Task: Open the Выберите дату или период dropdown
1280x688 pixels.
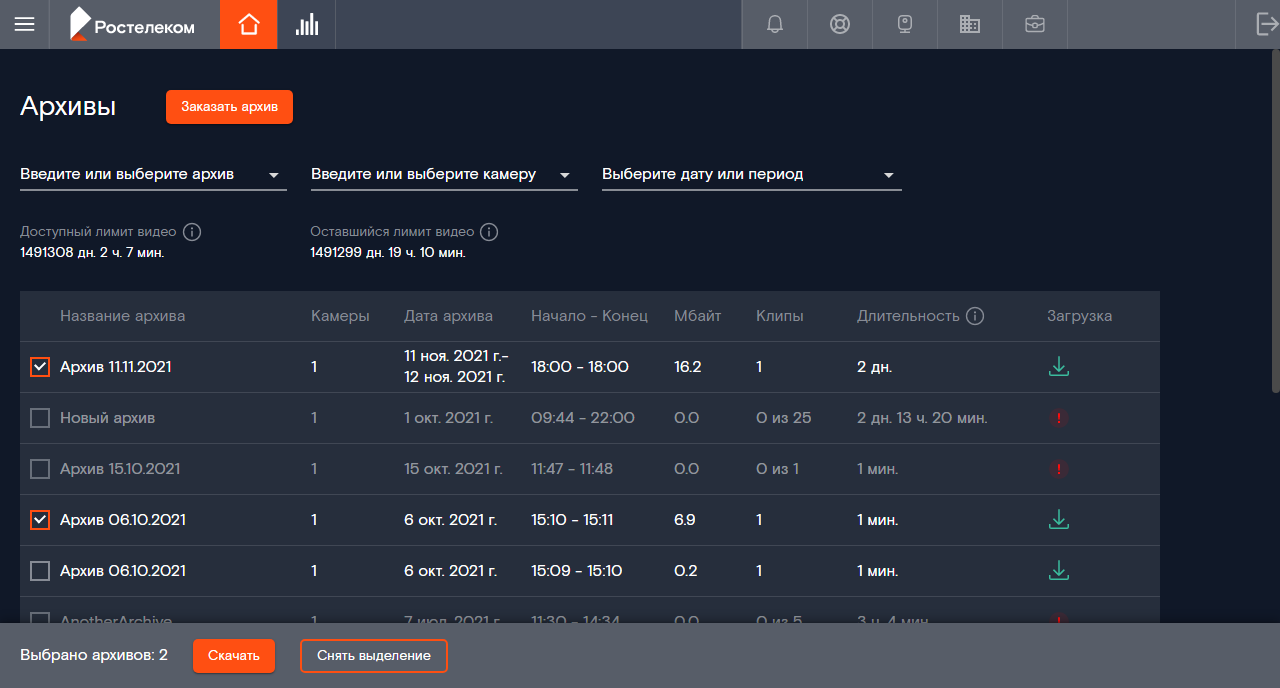Action: coord(751,175)
